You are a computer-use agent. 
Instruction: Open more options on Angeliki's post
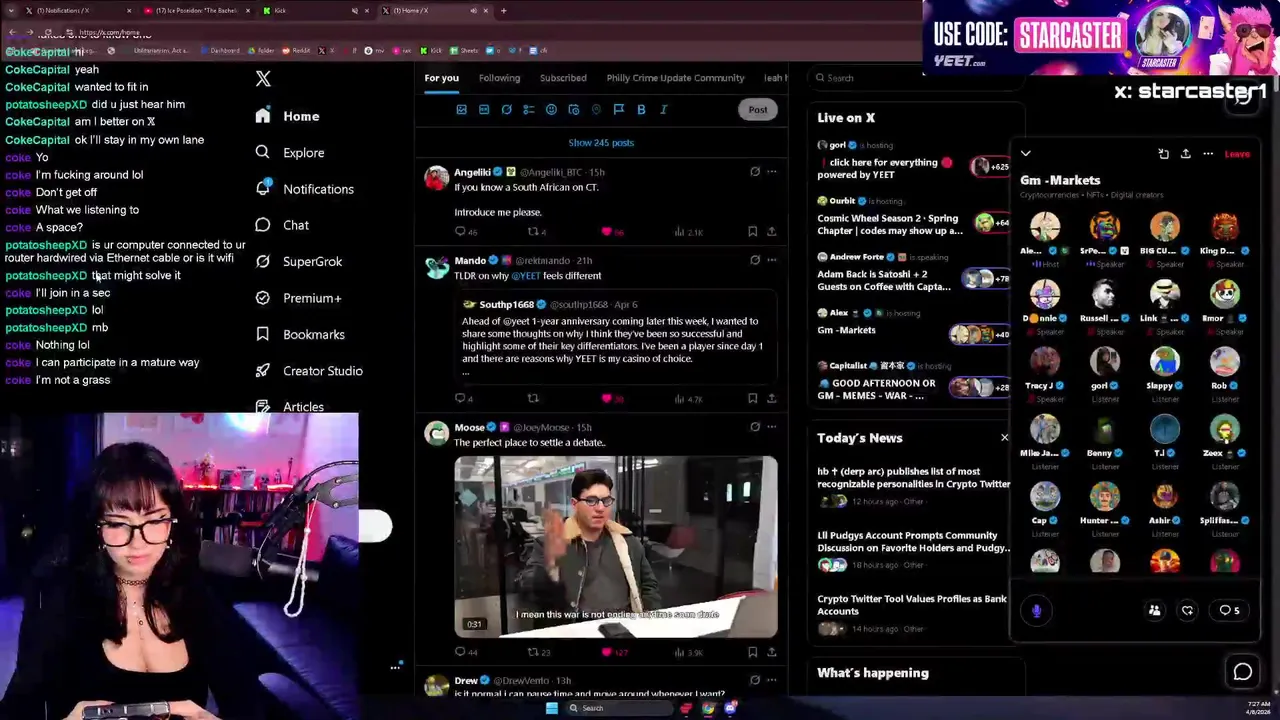pyautogui.click(x=771, y=172)
